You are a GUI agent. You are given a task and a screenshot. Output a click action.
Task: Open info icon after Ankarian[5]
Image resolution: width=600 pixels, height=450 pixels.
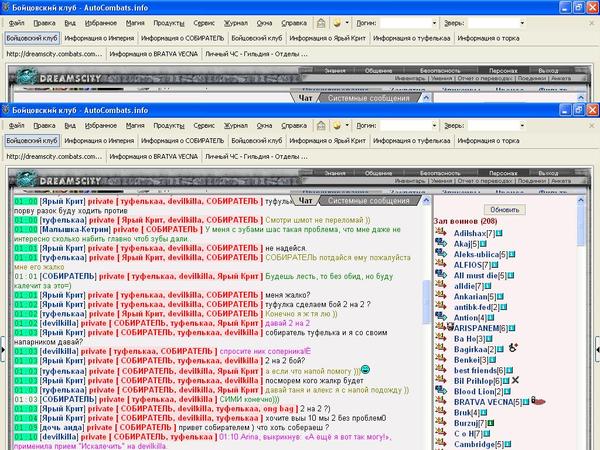click(x=500, y=297)
